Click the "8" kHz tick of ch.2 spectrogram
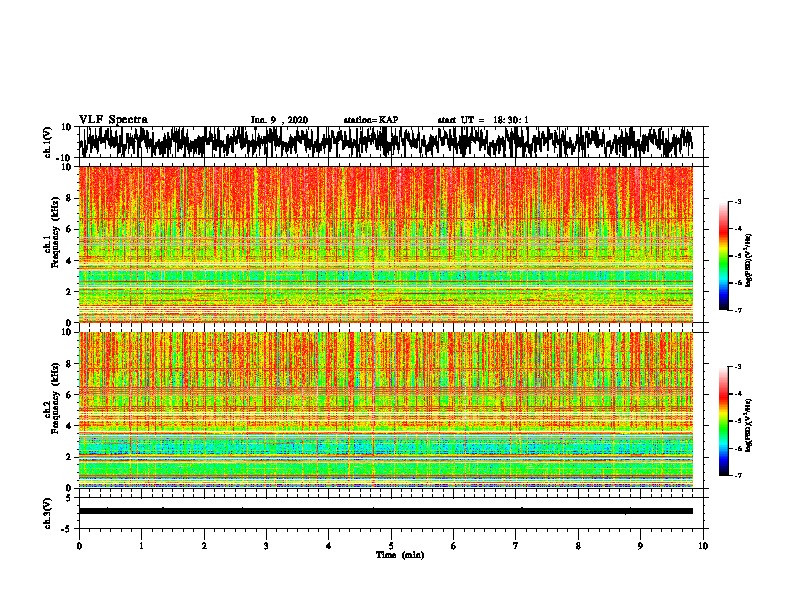 69,364
